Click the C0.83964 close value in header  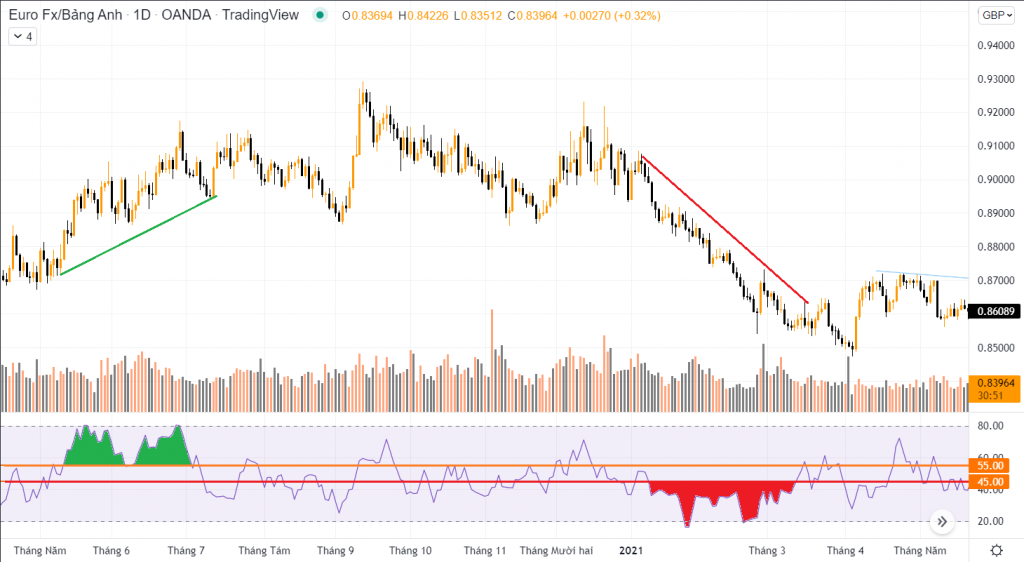532,16
